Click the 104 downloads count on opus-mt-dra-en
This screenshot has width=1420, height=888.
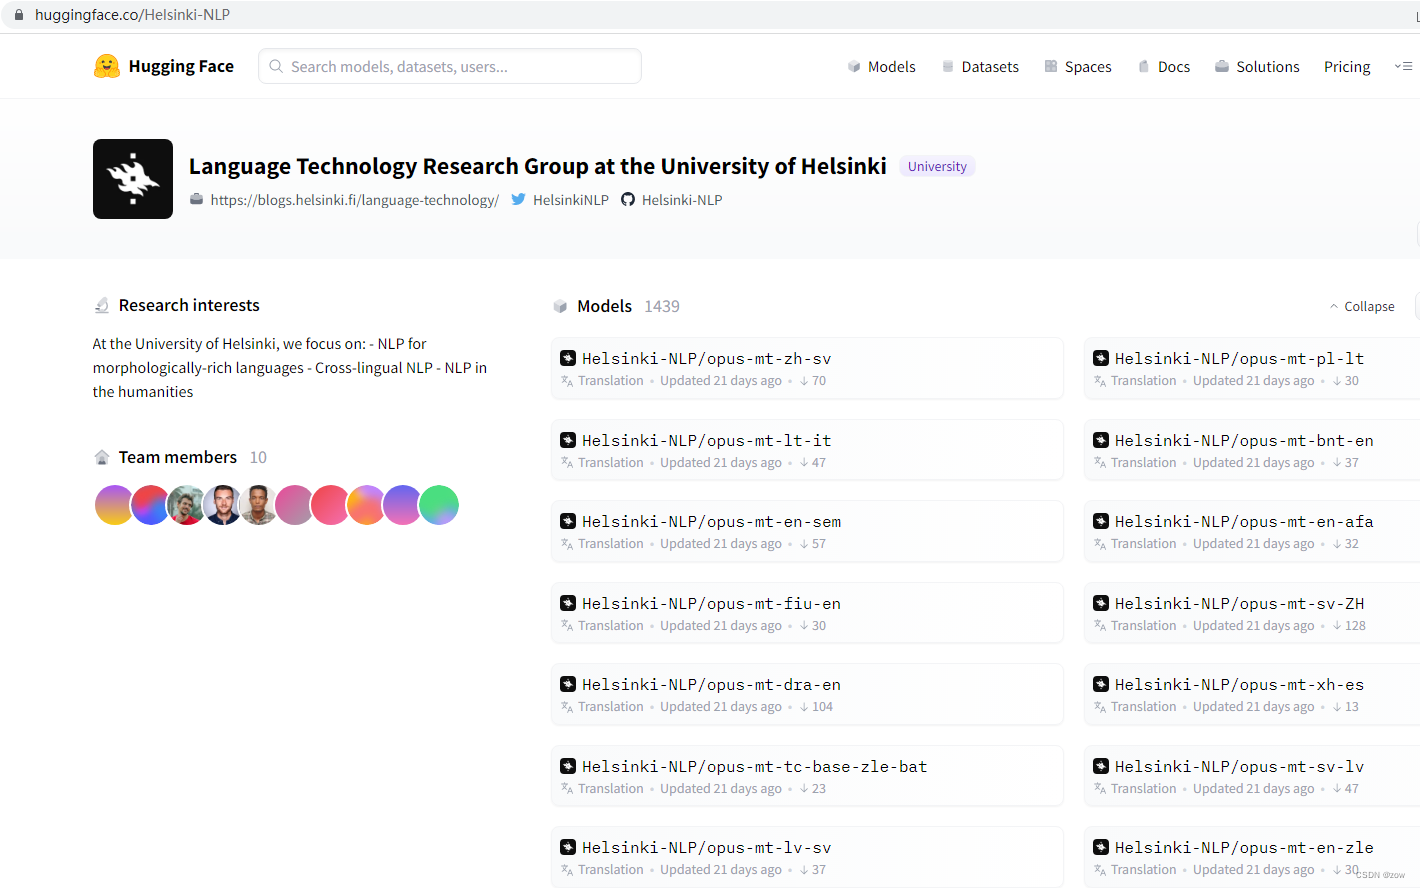coord(822,707)
